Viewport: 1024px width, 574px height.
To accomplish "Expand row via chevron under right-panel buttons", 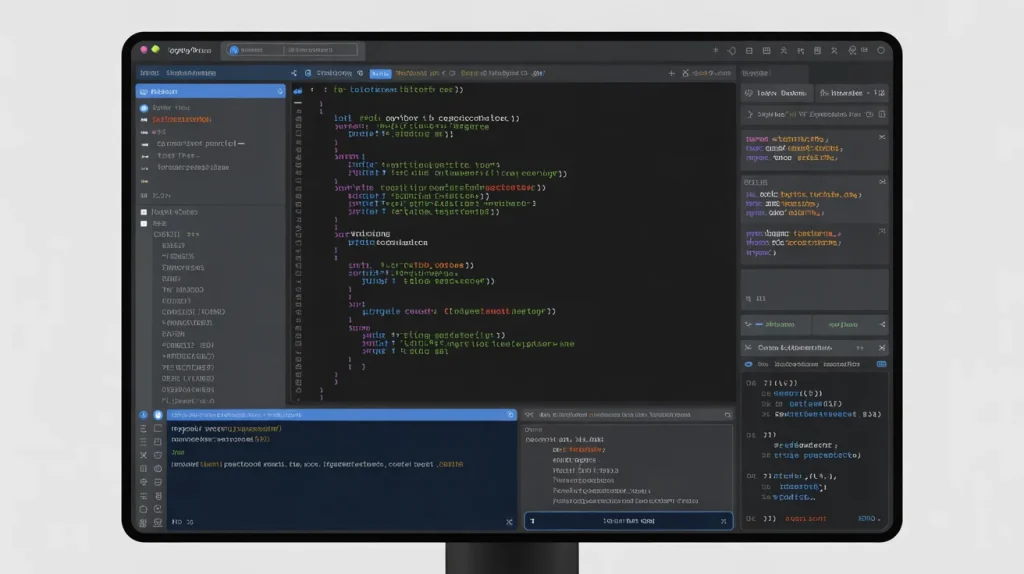I will tap(750, 114).
